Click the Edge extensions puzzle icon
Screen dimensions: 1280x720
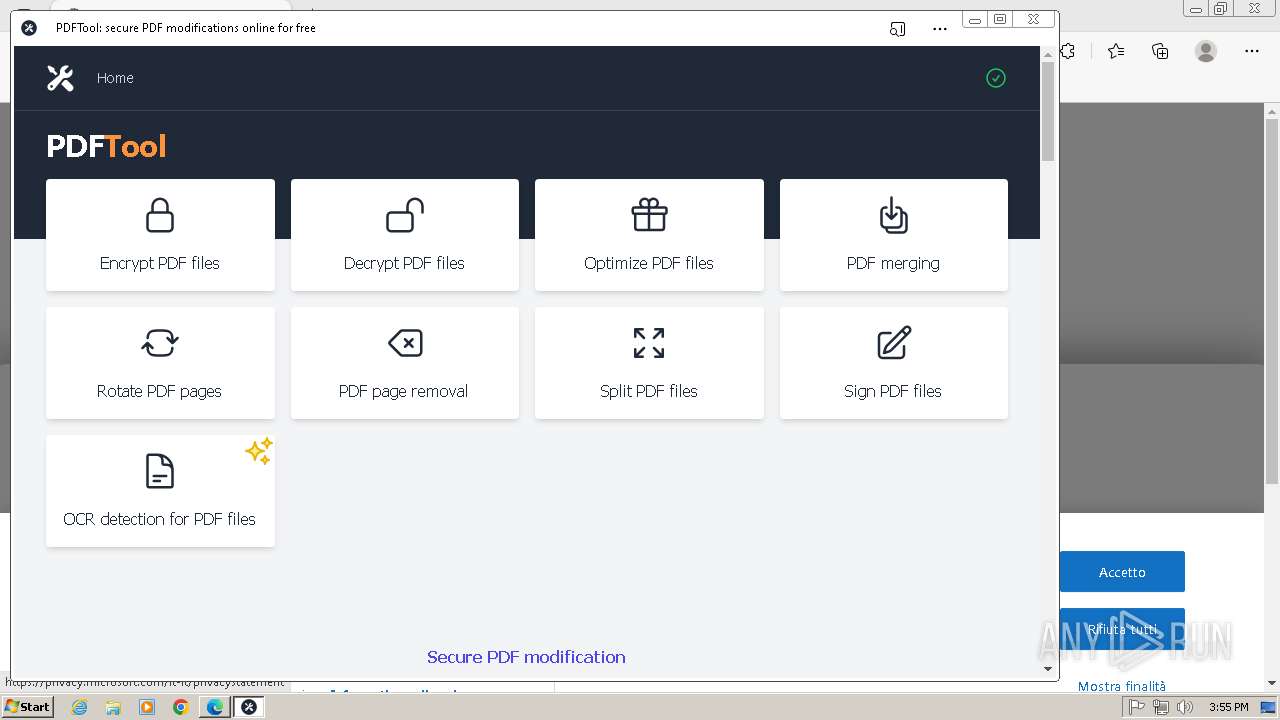pos(1068,51)
